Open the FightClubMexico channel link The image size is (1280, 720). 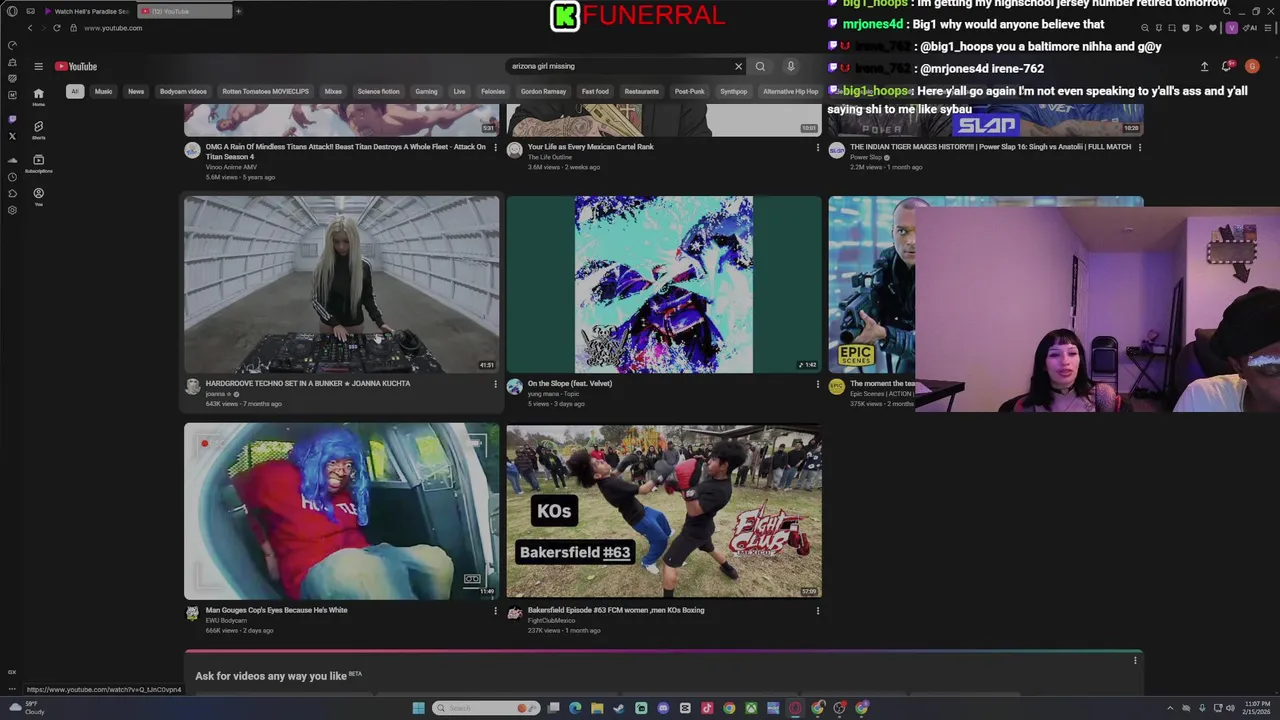coord(551,620)
